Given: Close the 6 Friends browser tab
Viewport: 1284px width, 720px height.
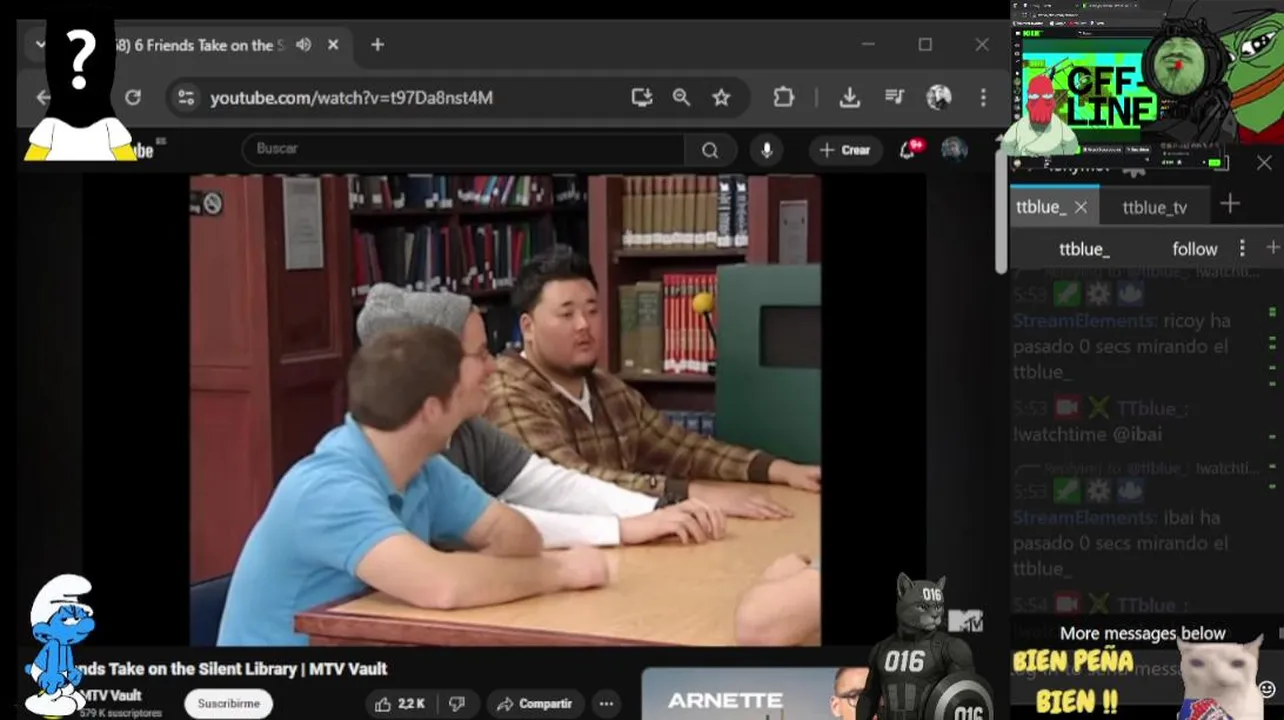Looking at the screenshot, I should [333, 45].
